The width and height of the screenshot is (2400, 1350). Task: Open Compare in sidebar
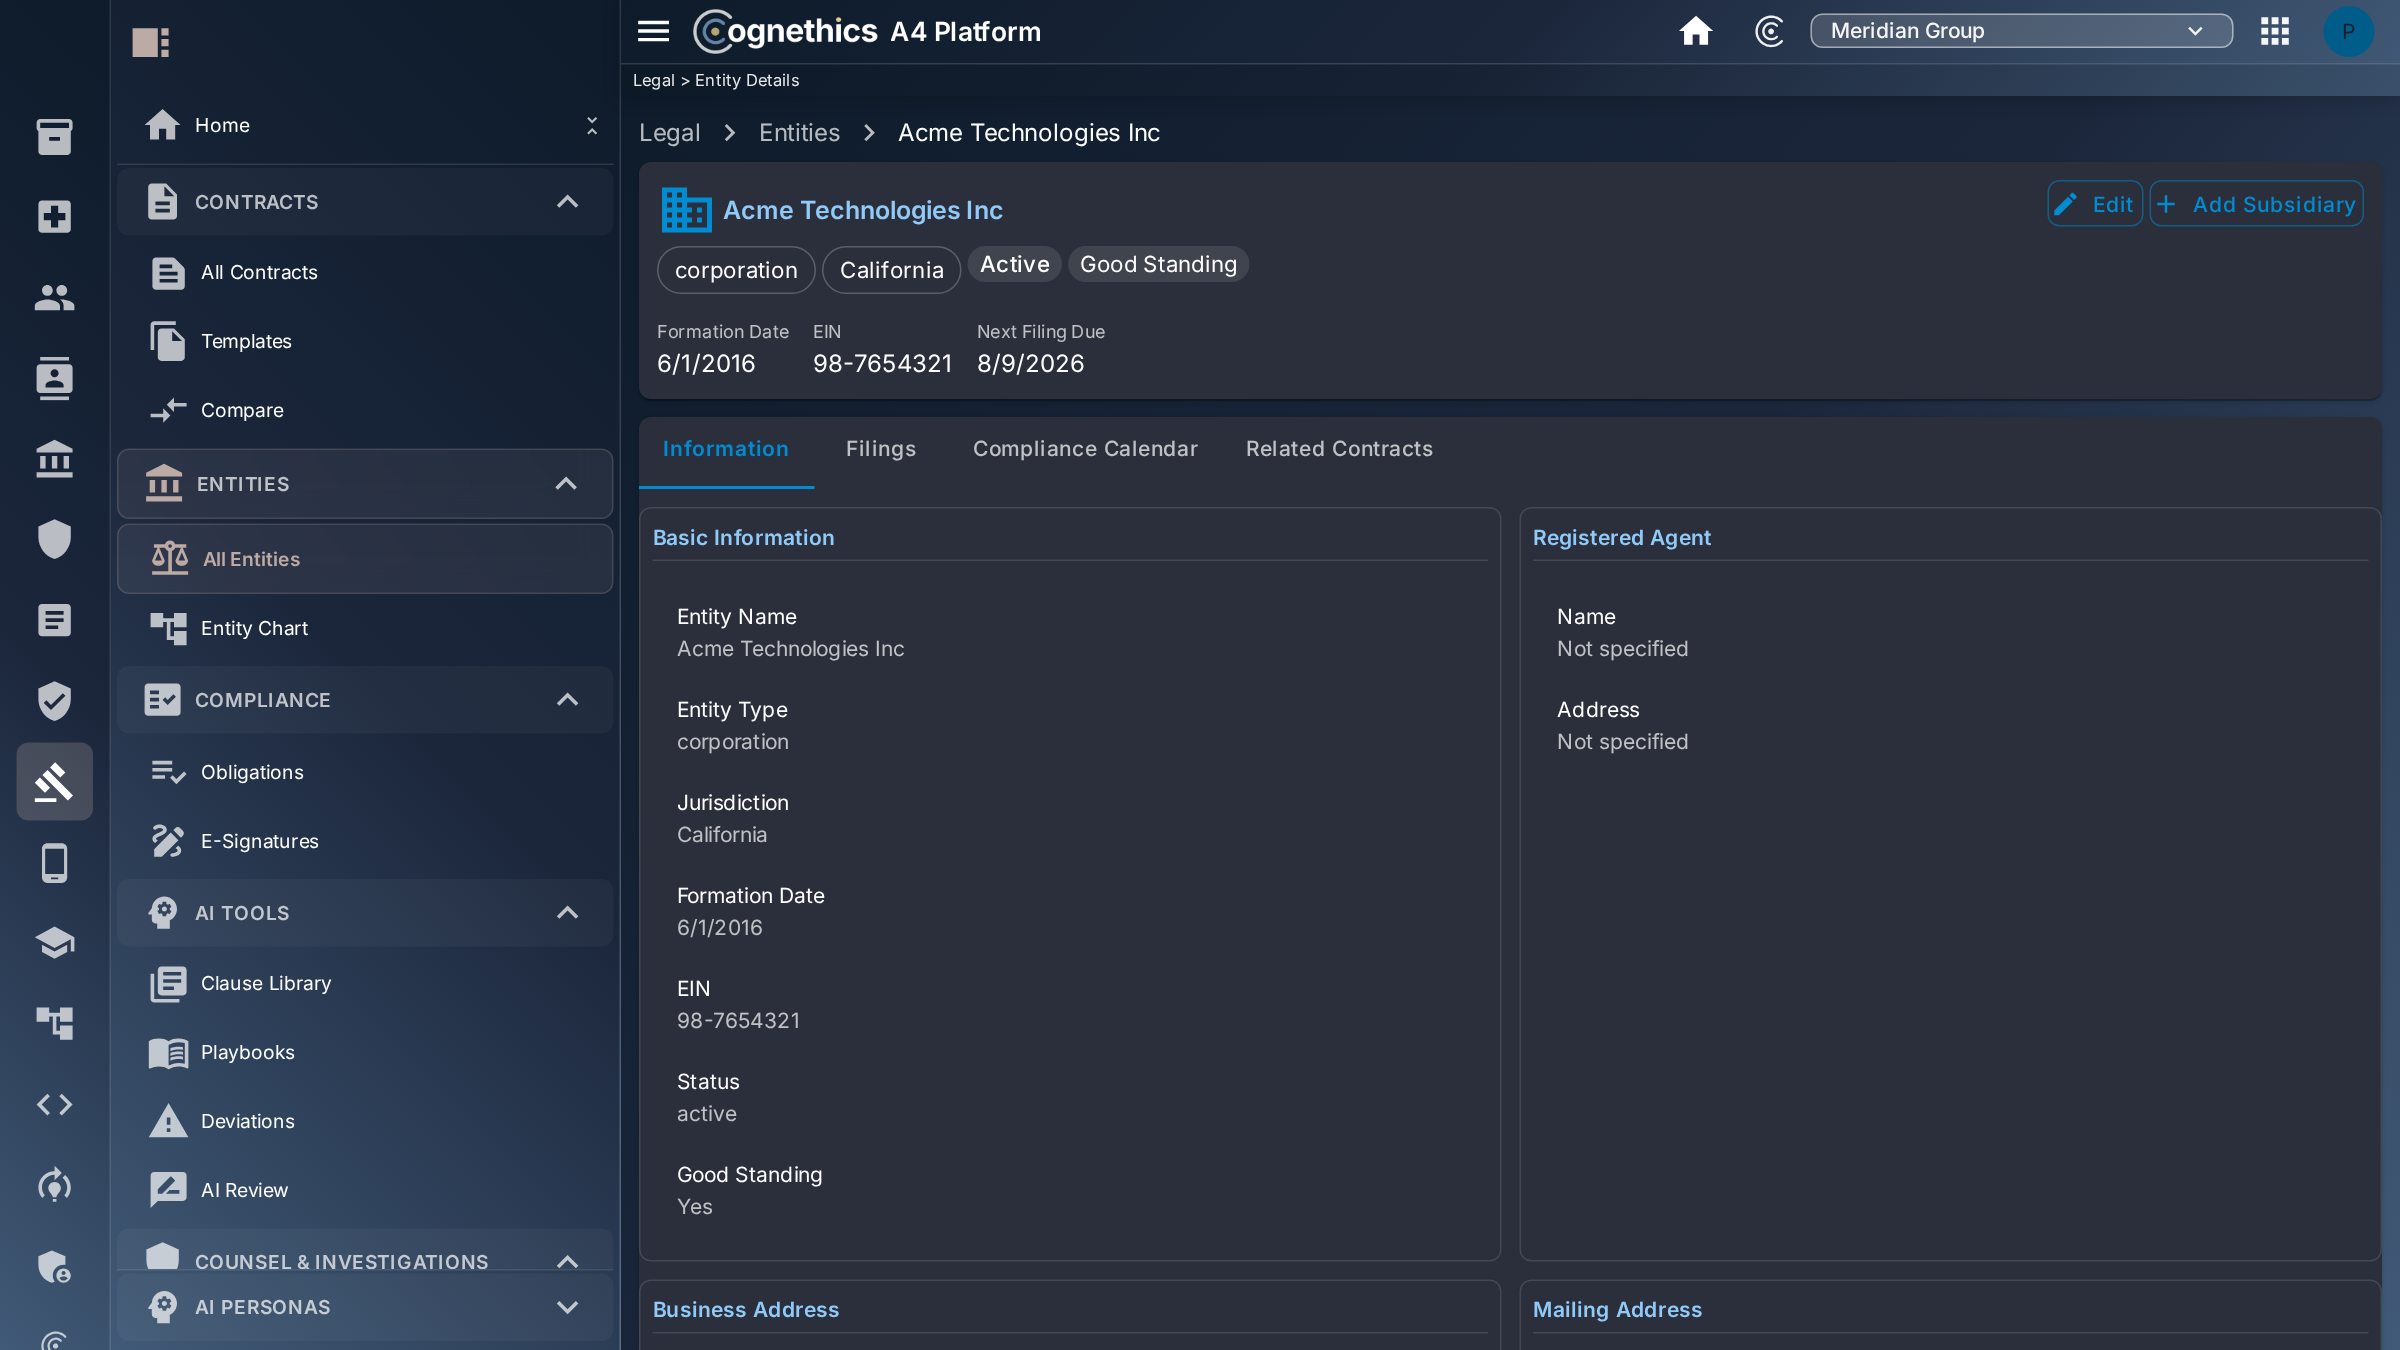tap(365, 410)
